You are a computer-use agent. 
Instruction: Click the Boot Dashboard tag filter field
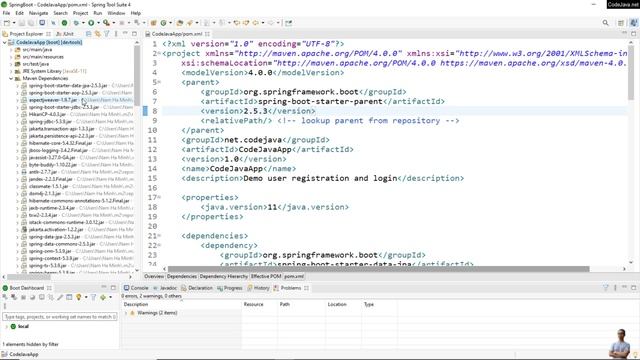coord(60,317)
